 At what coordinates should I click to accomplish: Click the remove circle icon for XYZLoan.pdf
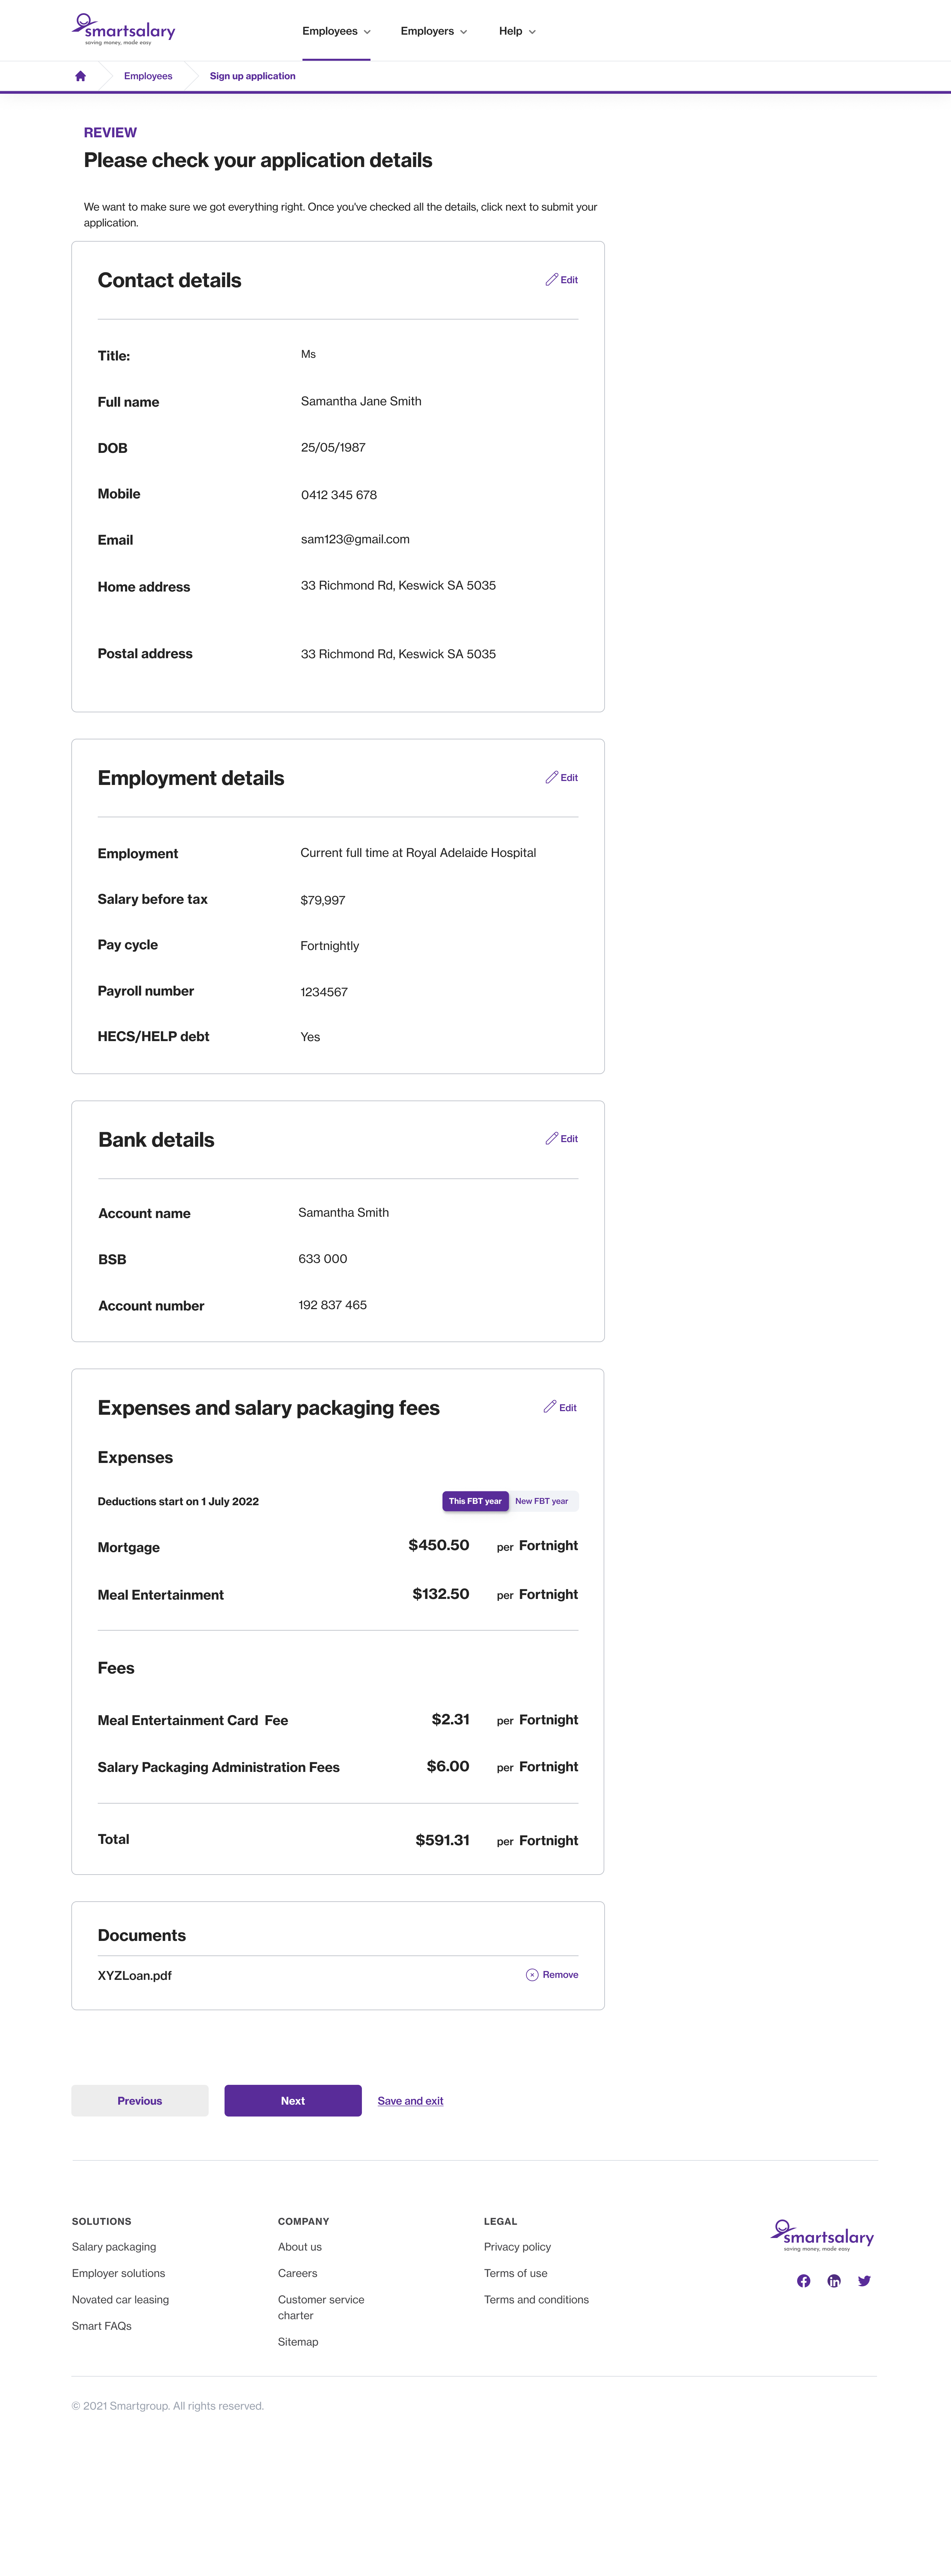(532, 1975)
